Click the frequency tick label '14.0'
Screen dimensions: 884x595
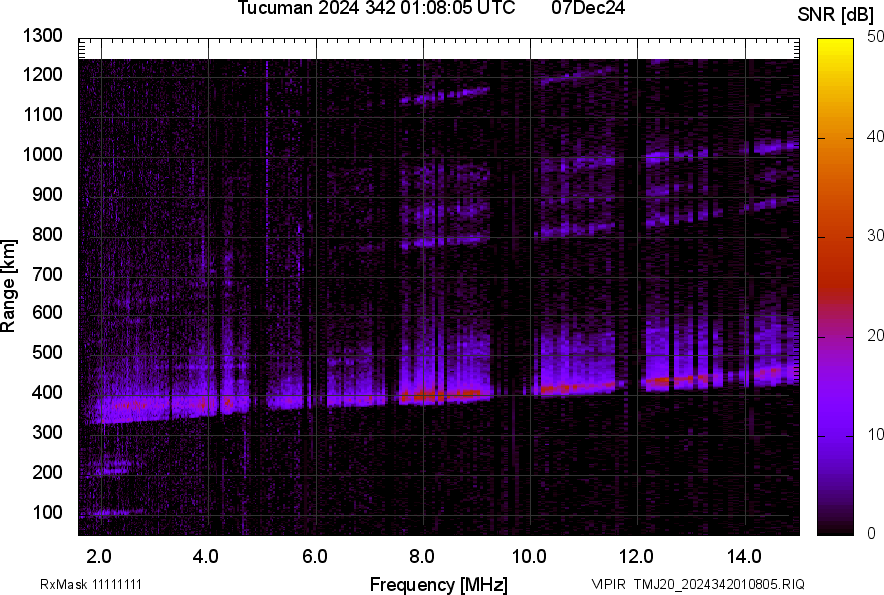pos(744,557)
